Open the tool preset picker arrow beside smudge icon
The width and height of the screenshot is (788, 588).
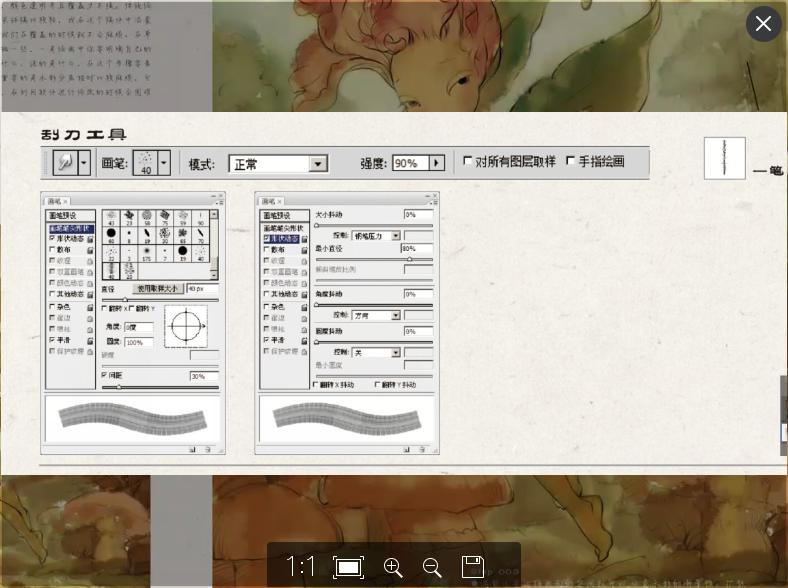pyautogui.click(x=84, y=162)
